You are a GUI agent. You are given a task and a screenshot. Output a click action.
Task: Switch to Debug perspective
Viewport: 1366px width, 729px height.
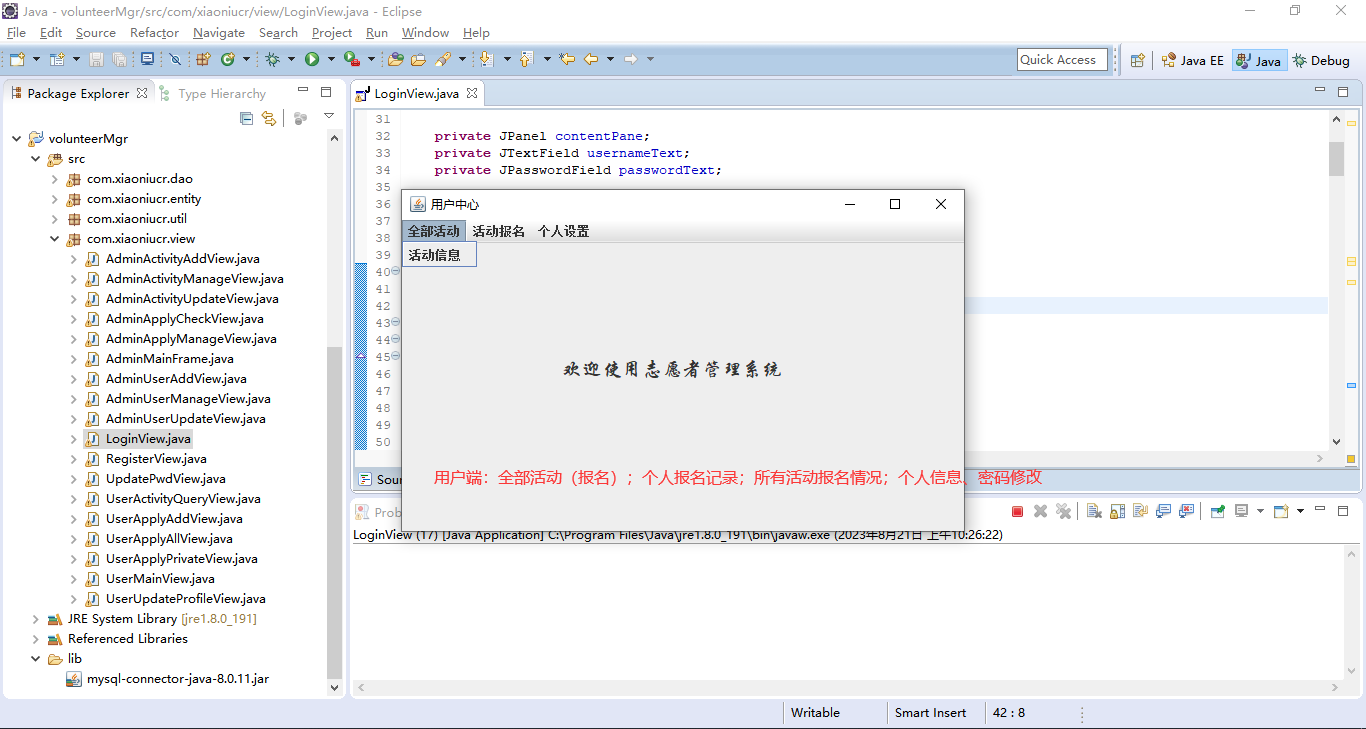click(1321, 60)
